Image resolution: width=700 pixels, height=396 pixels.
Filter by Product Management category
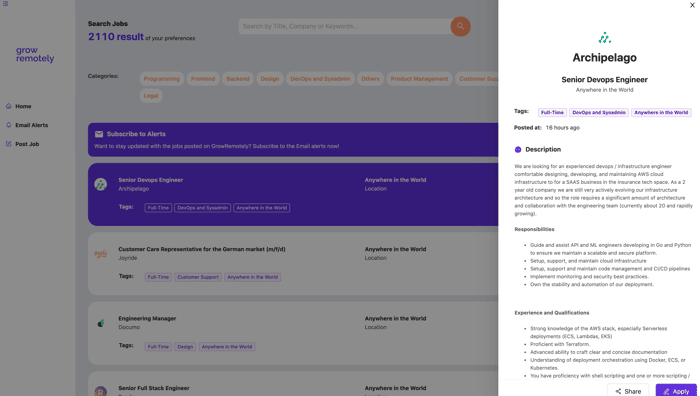[x=419, y=79]
